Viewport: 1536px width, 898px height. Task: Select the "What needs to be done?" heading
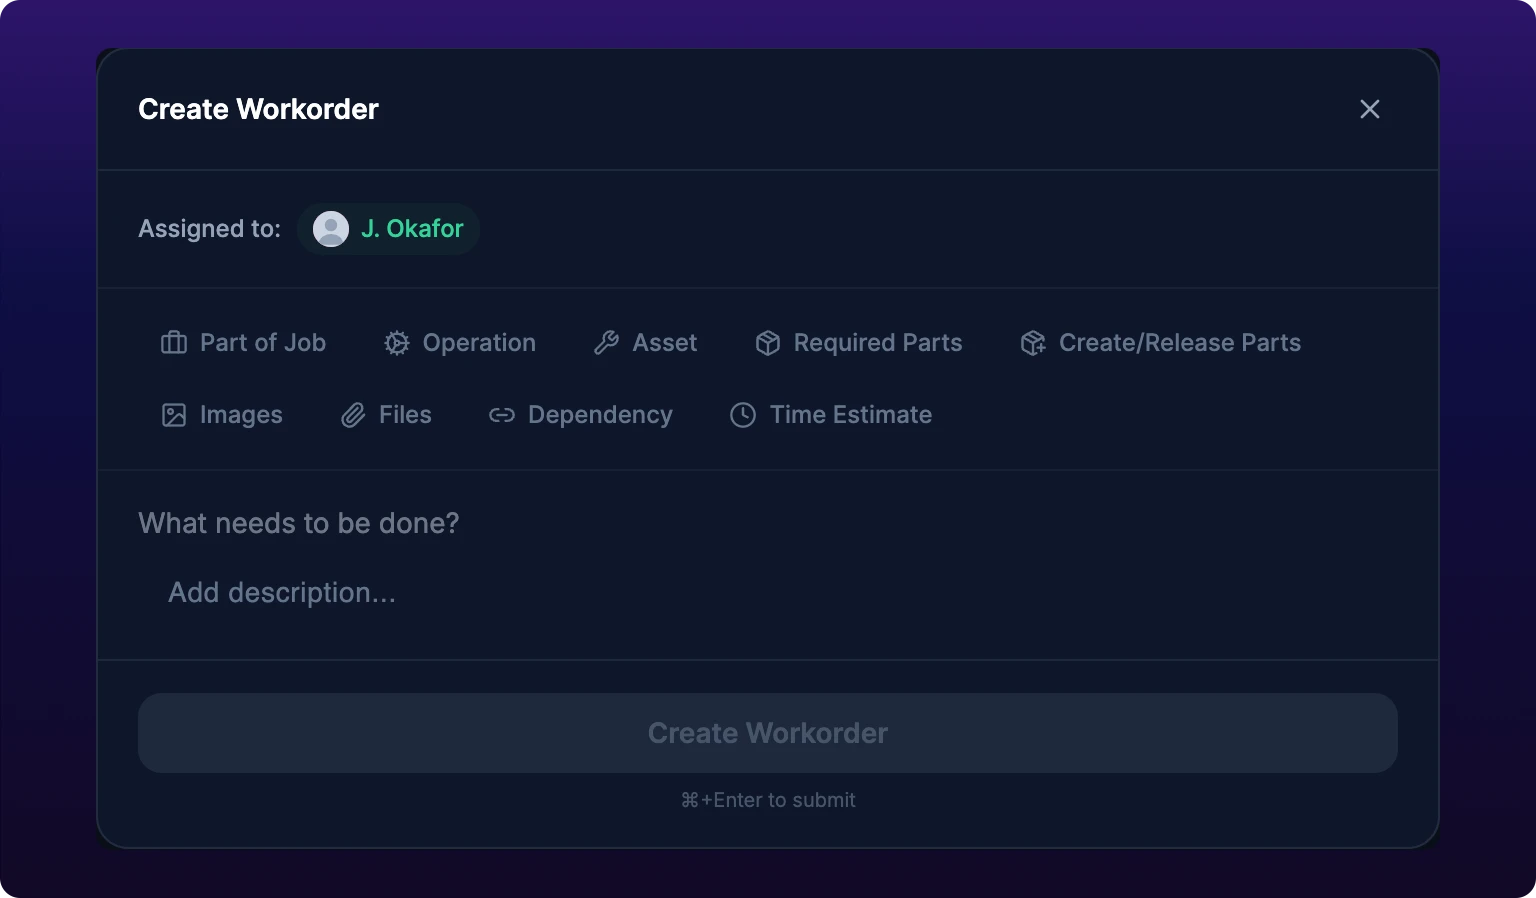(x=299, y=523)
